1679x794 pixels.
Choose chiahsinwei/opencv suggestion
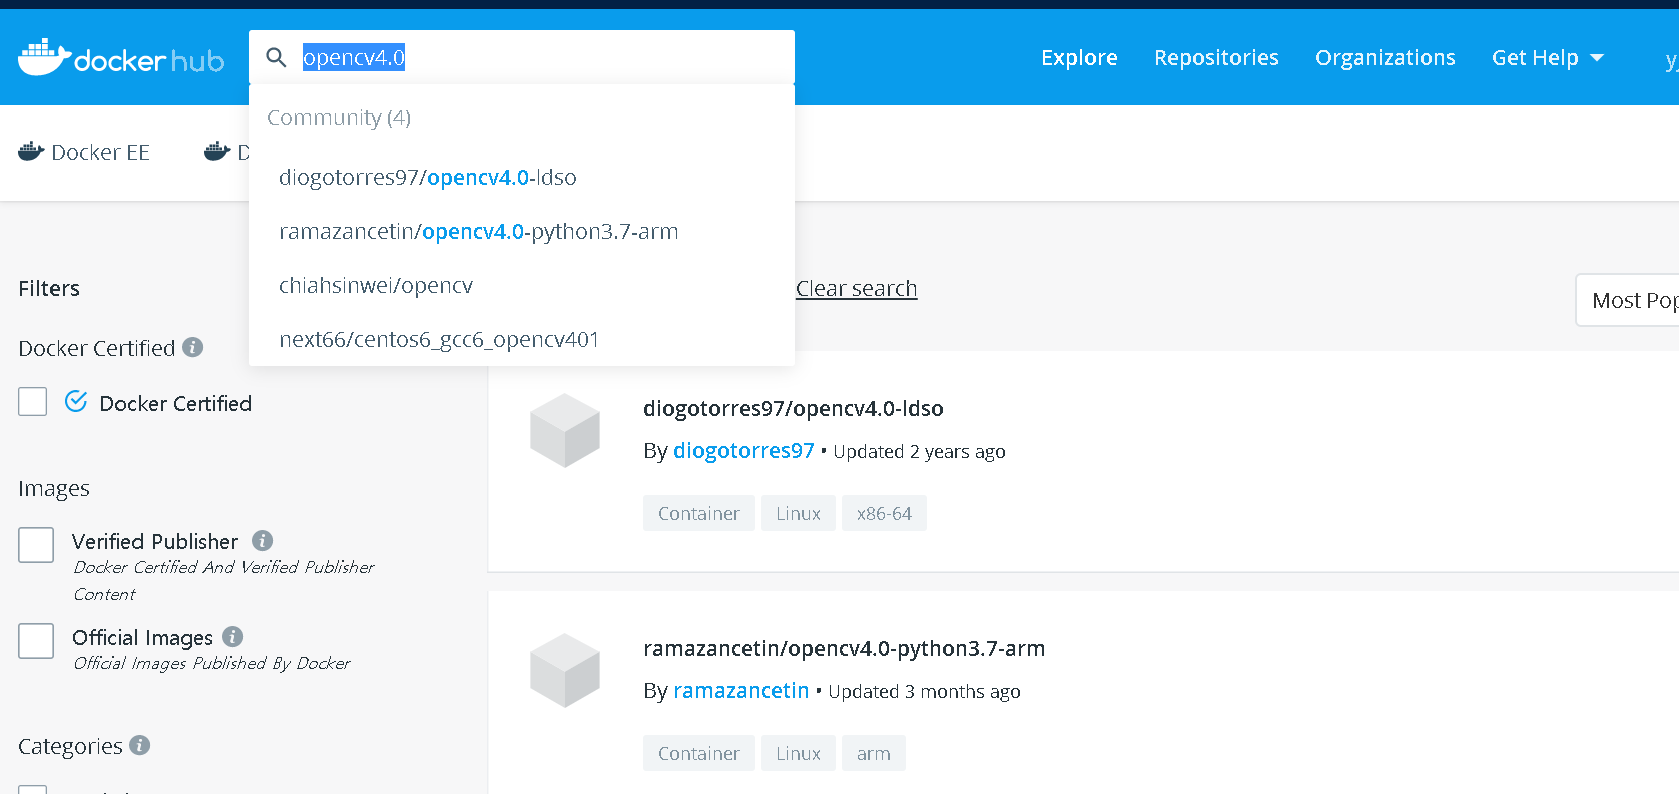click(522, 285)
